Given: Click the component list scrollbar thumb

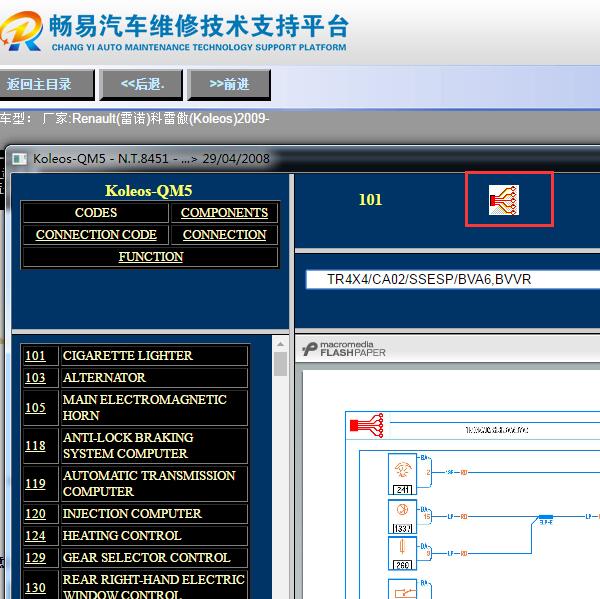Looking at the screenshot, I should pyautogui.click(x=280, y=364).
